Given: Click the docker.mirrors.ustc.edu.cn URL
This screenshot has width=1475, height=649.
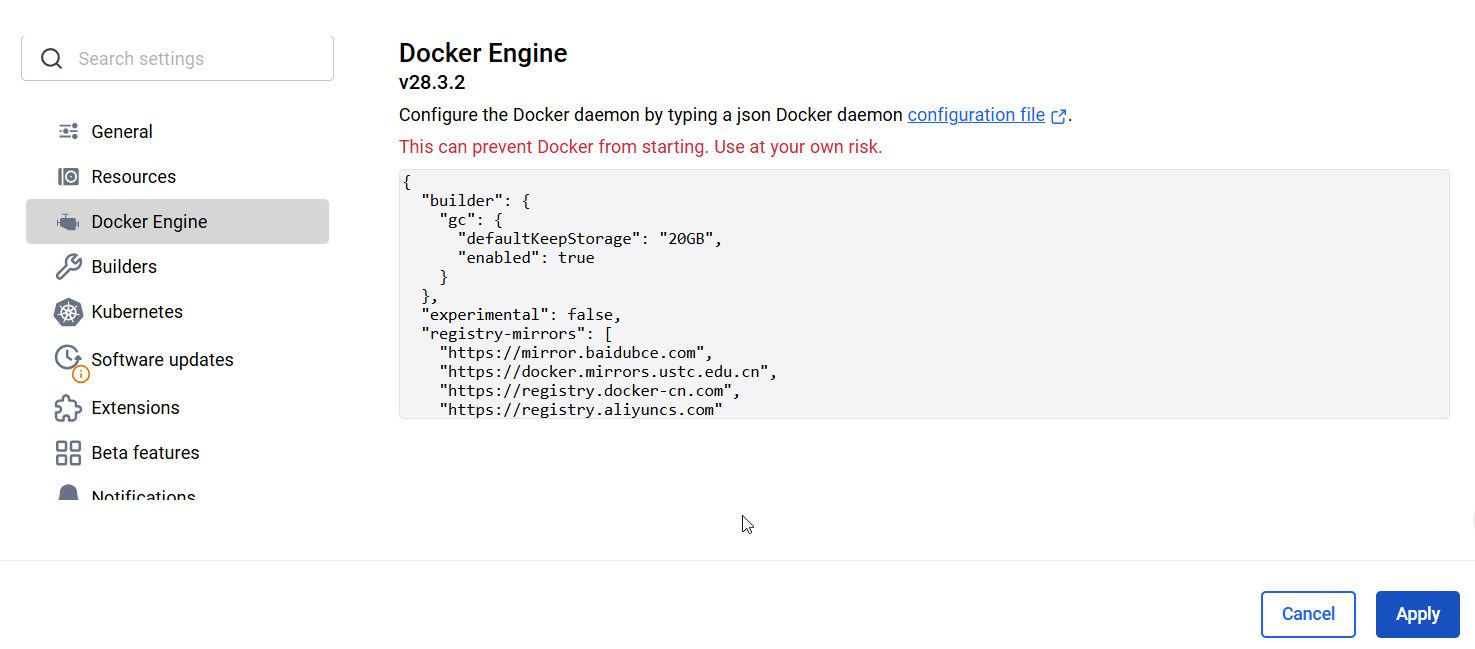Looking at the screenshot, I should [x=608, y=372].
